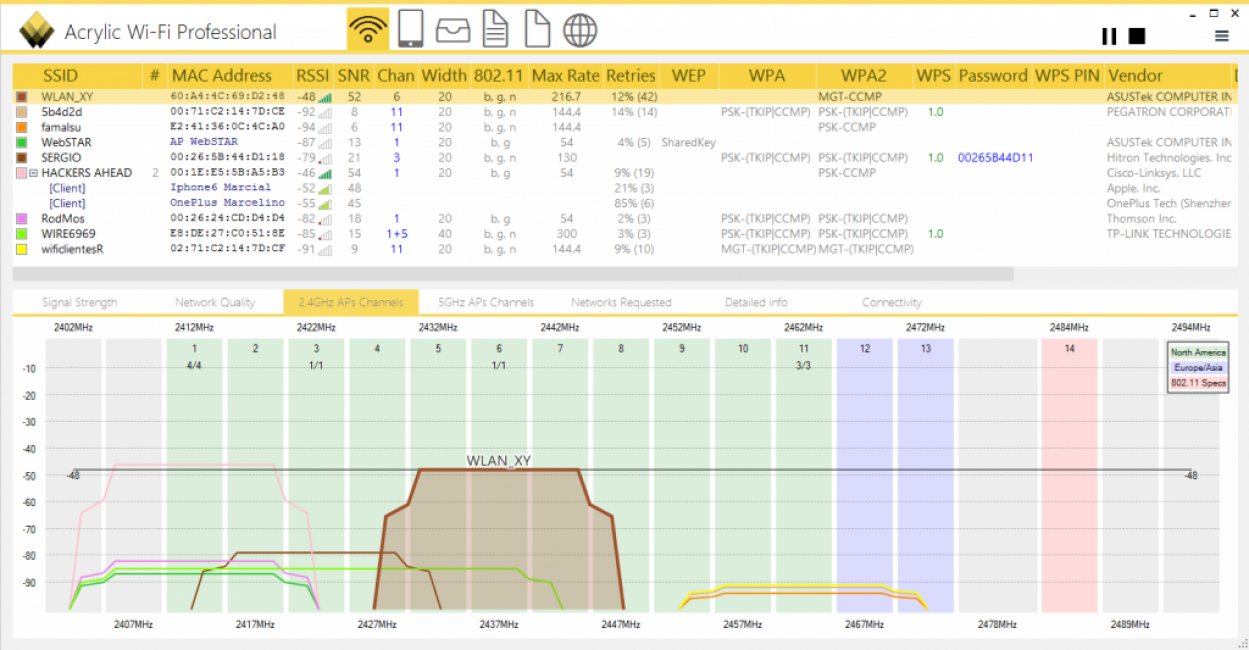Click MAC address 00:26:24:CD:D4:D4
Screen dimensions: 1249x650
point(227,218)
